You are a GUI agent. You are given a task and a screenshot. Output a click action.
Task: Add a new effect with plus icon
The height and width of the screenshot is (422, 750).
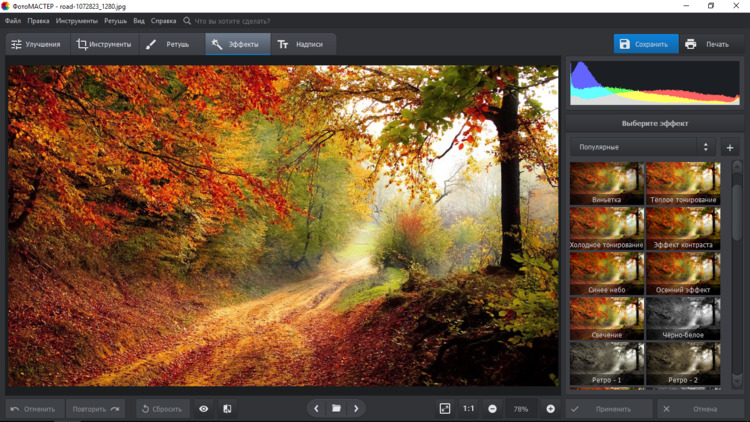point(730,147)
